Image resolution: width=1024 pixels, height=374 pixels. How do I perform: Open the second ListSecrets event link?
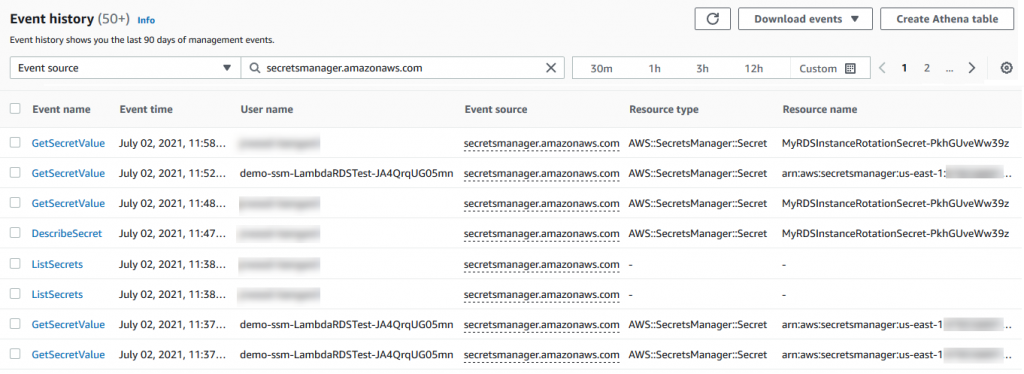coord(57,294)
